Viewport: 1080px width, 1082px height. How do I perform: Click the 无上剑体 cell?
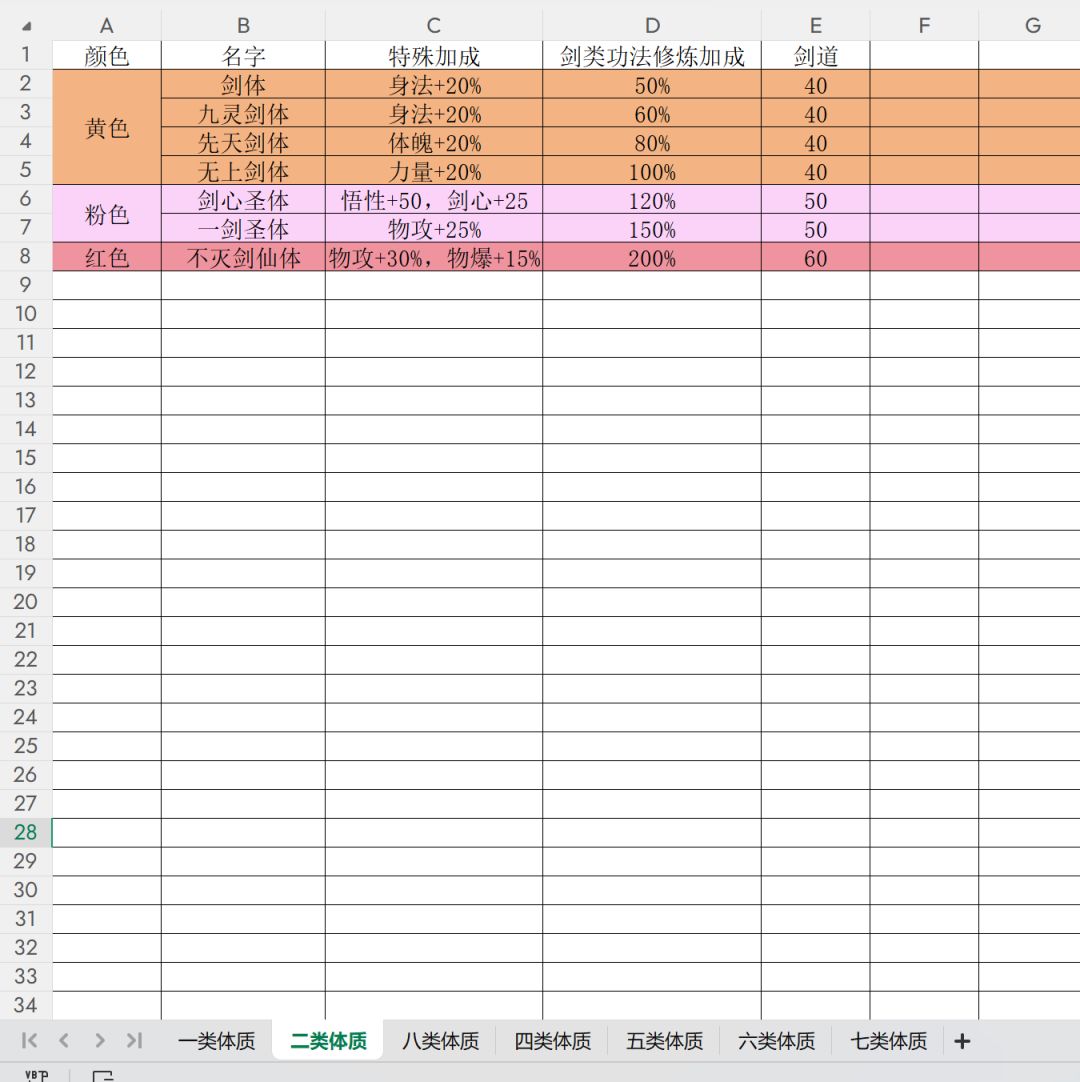[x=243, y=170]
